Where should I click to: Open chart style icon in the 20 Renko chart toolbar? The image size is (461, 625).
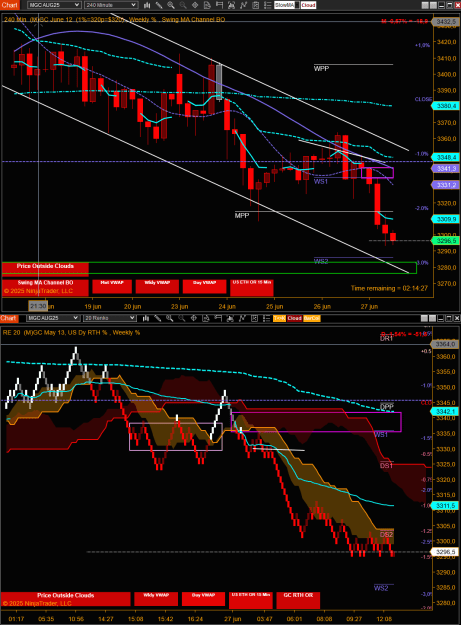point(146,318)
